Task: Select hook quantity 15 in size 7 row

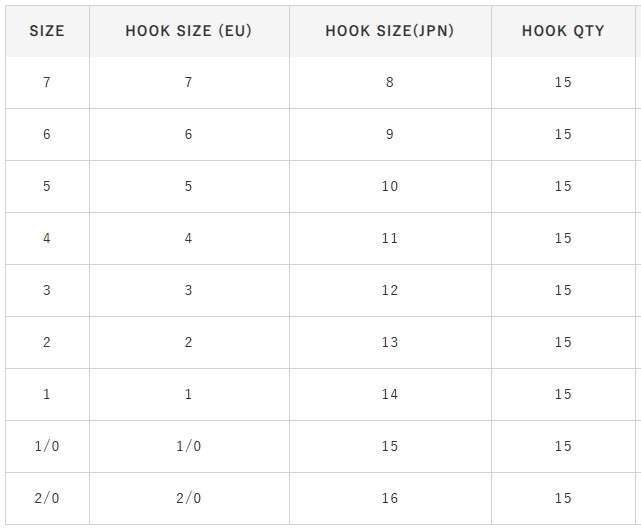Action: coord(563,82)
